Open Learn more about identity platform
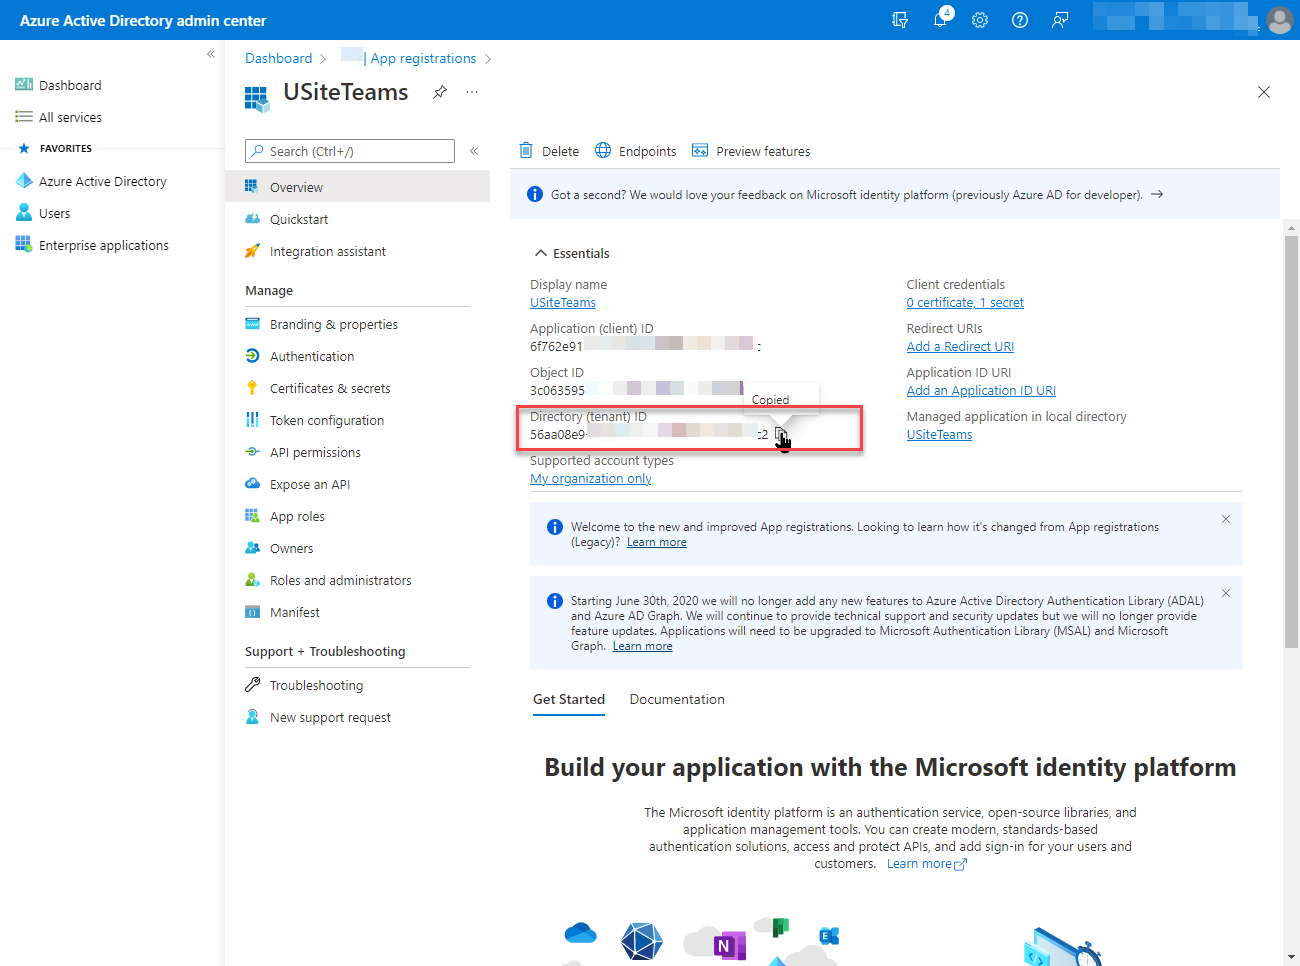This screenshot has width=1300, height=966. click(926, 864)
